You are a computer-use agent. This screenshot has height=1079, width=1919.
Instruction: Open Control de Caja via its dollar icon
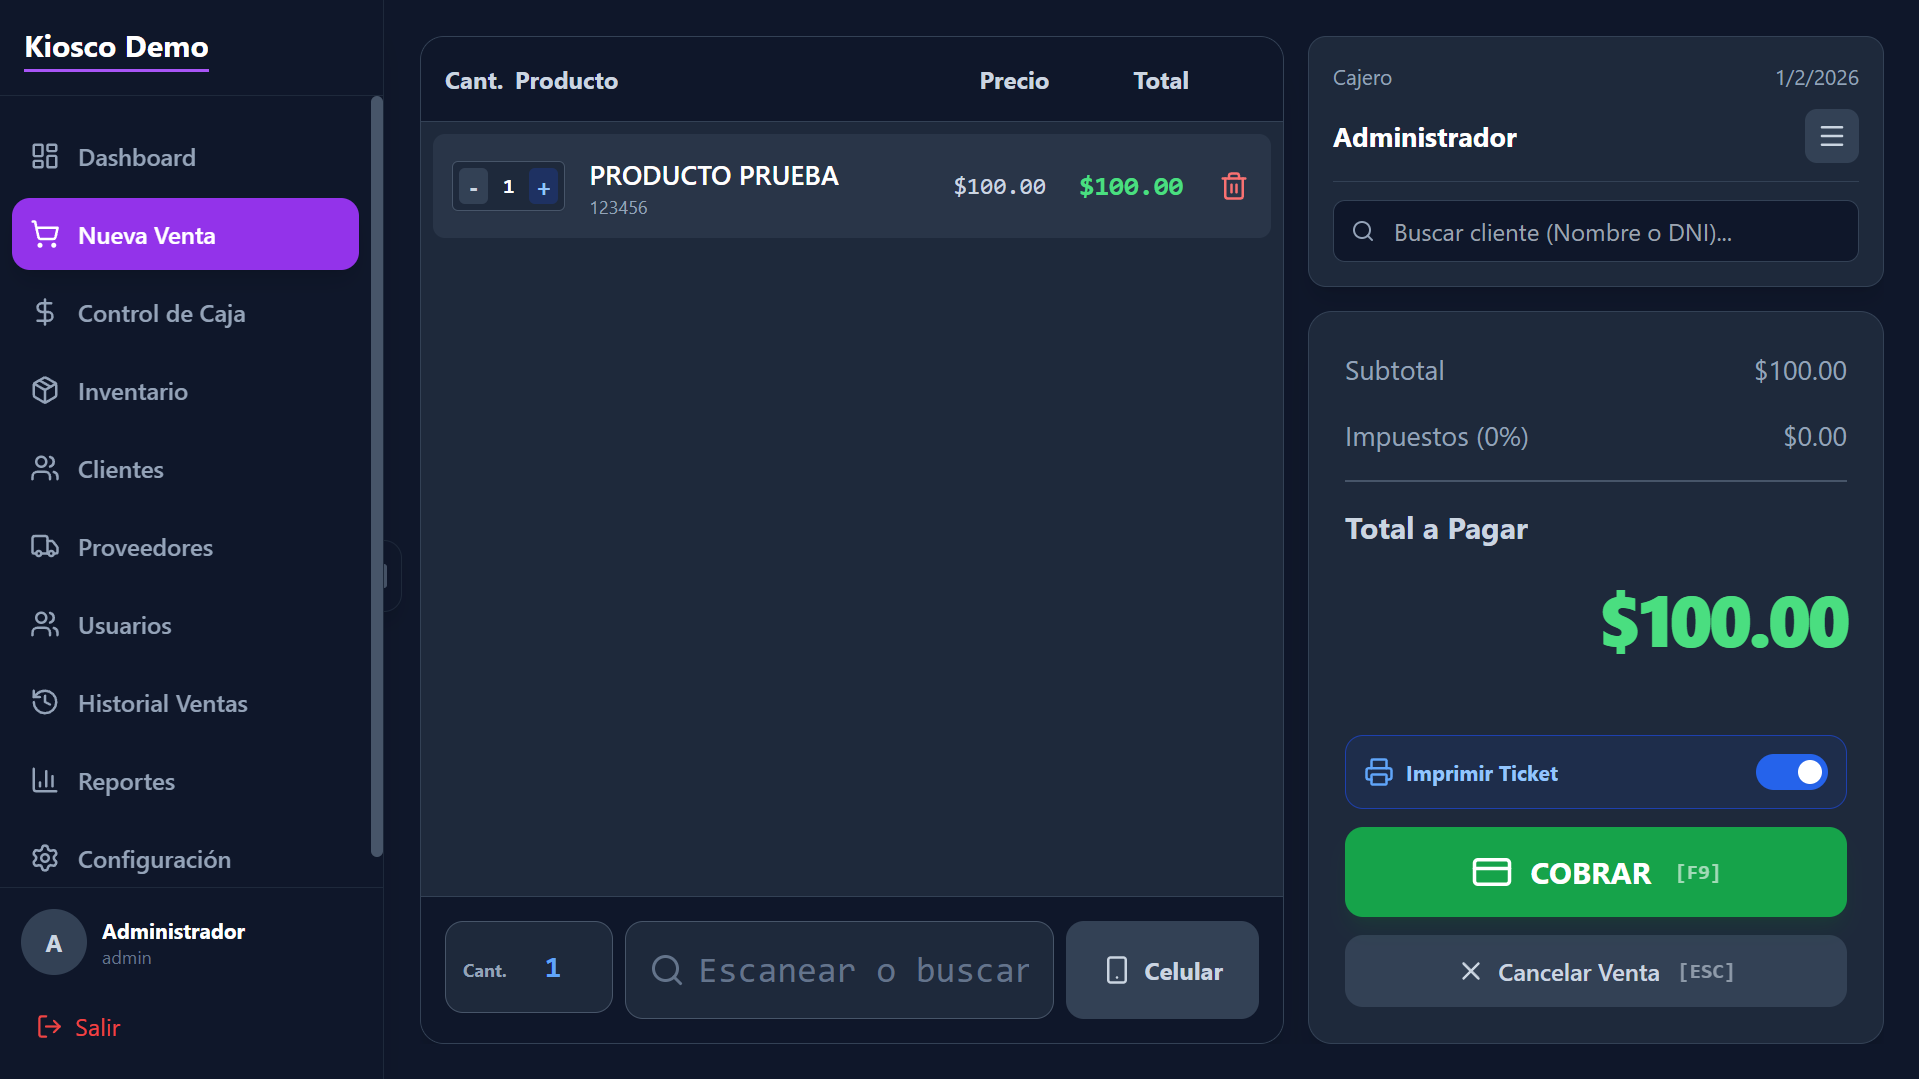(45, 312)
